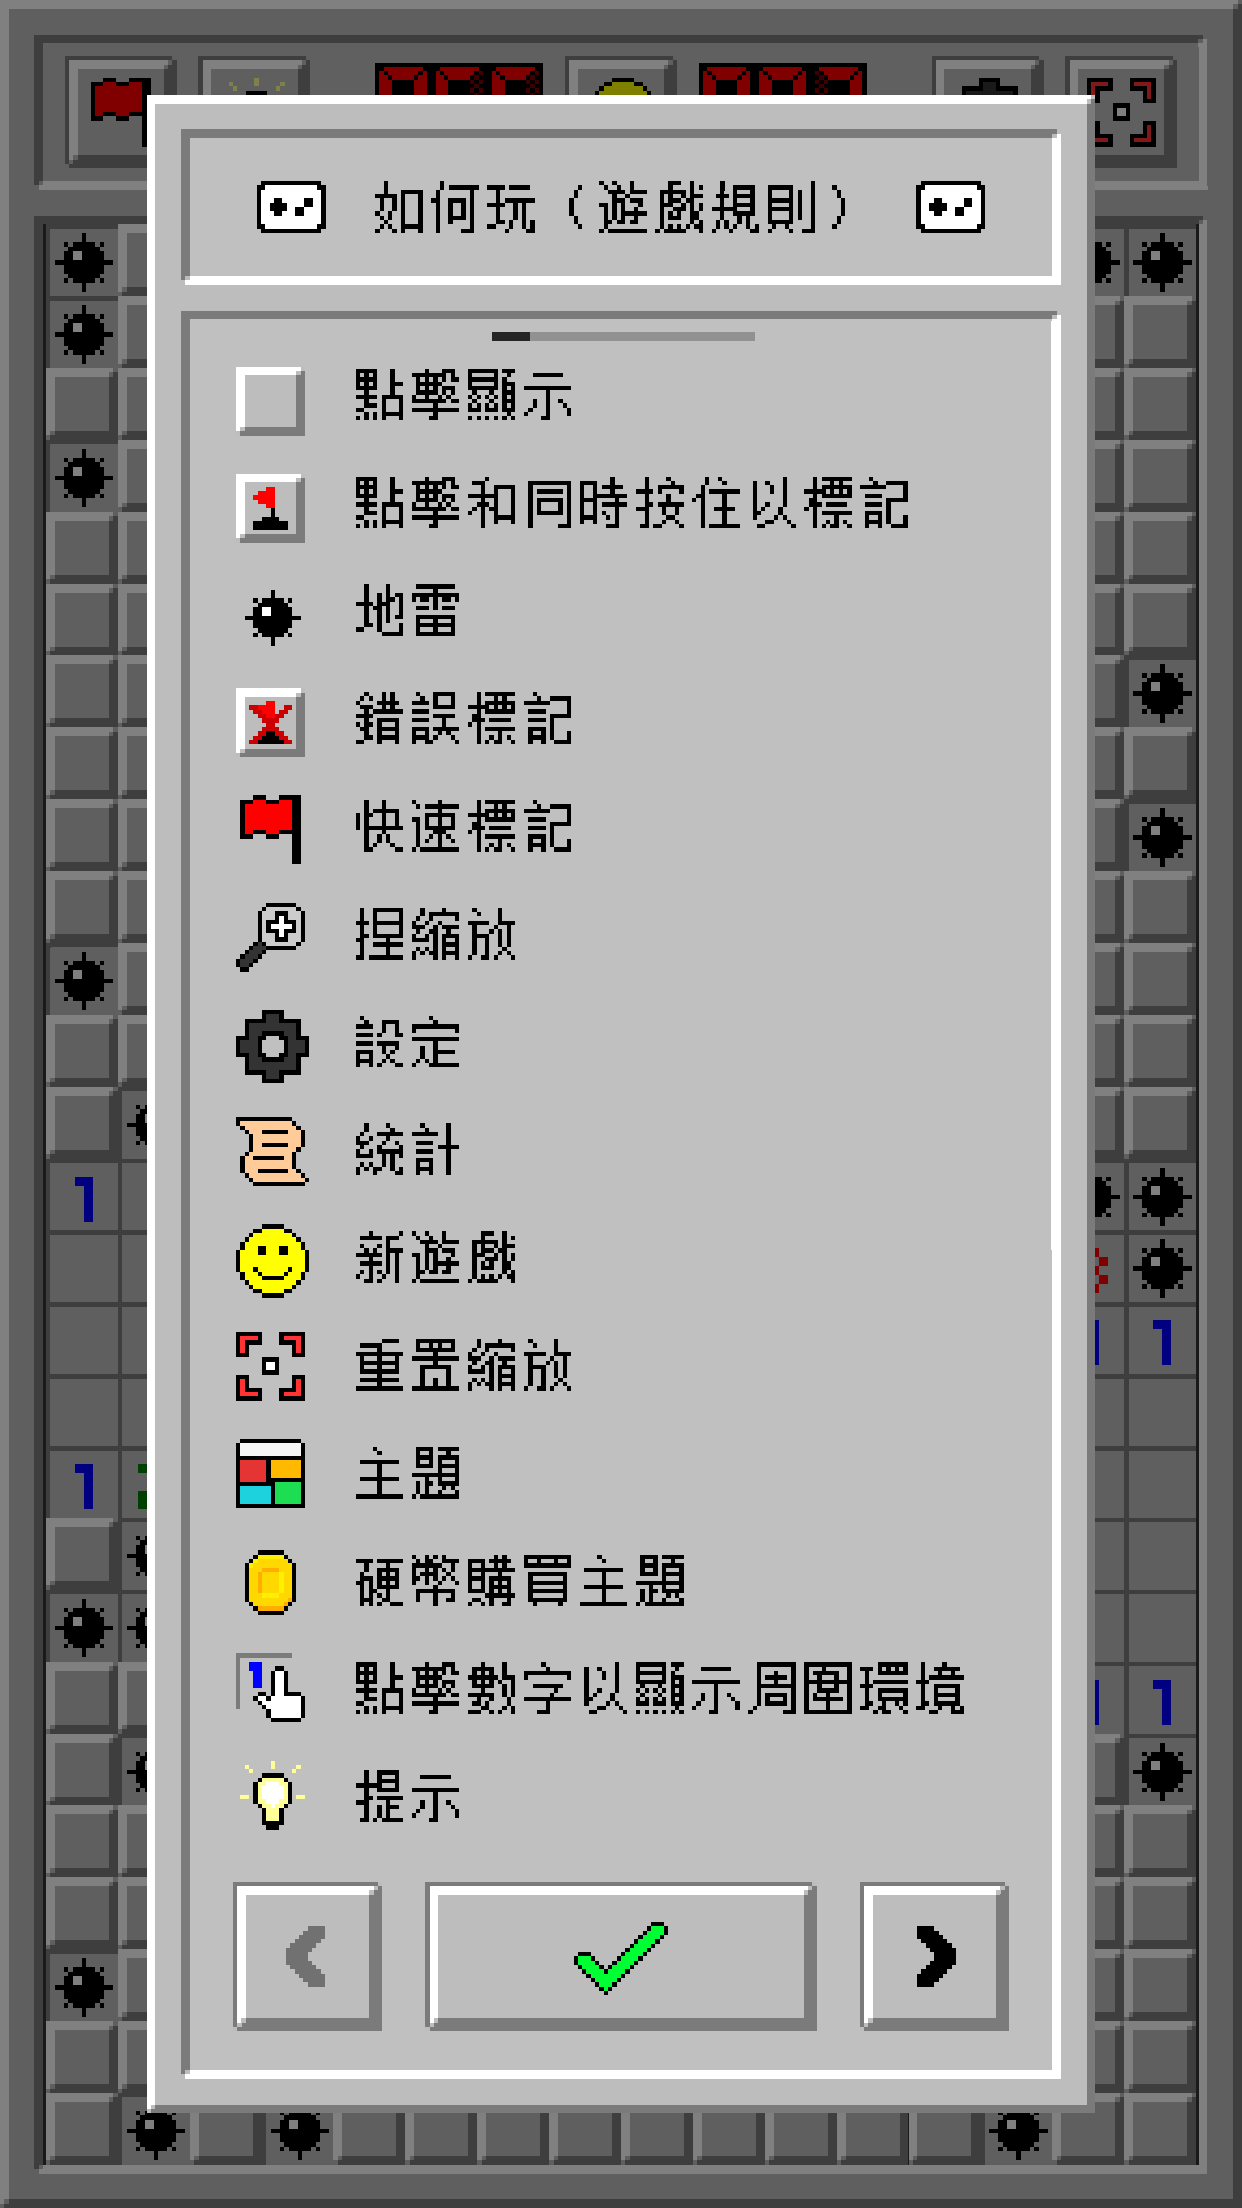The height and width of the screenshot is (2208, 1242).
Task: Click the magnifier icon for 捏縮放
Action: point(270,937)
